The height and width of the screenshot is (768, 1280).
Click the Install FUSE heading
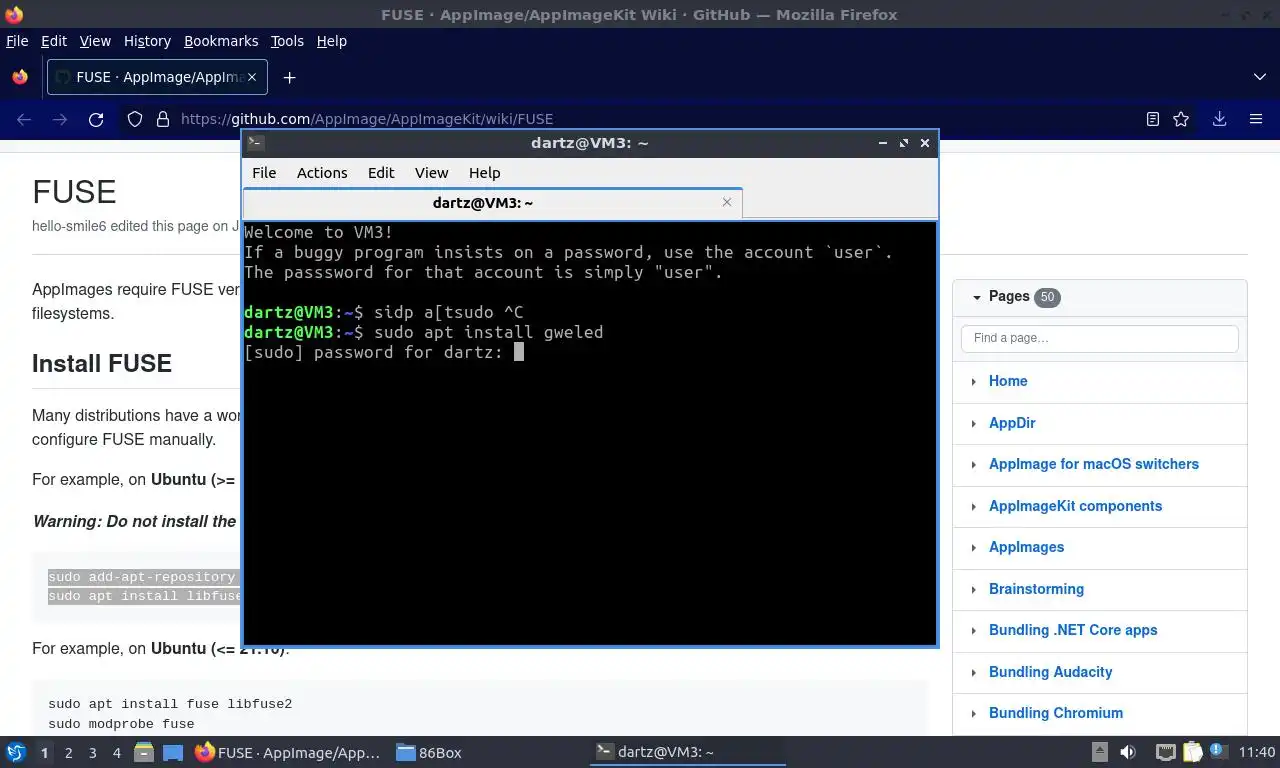(x=102, y=363)
